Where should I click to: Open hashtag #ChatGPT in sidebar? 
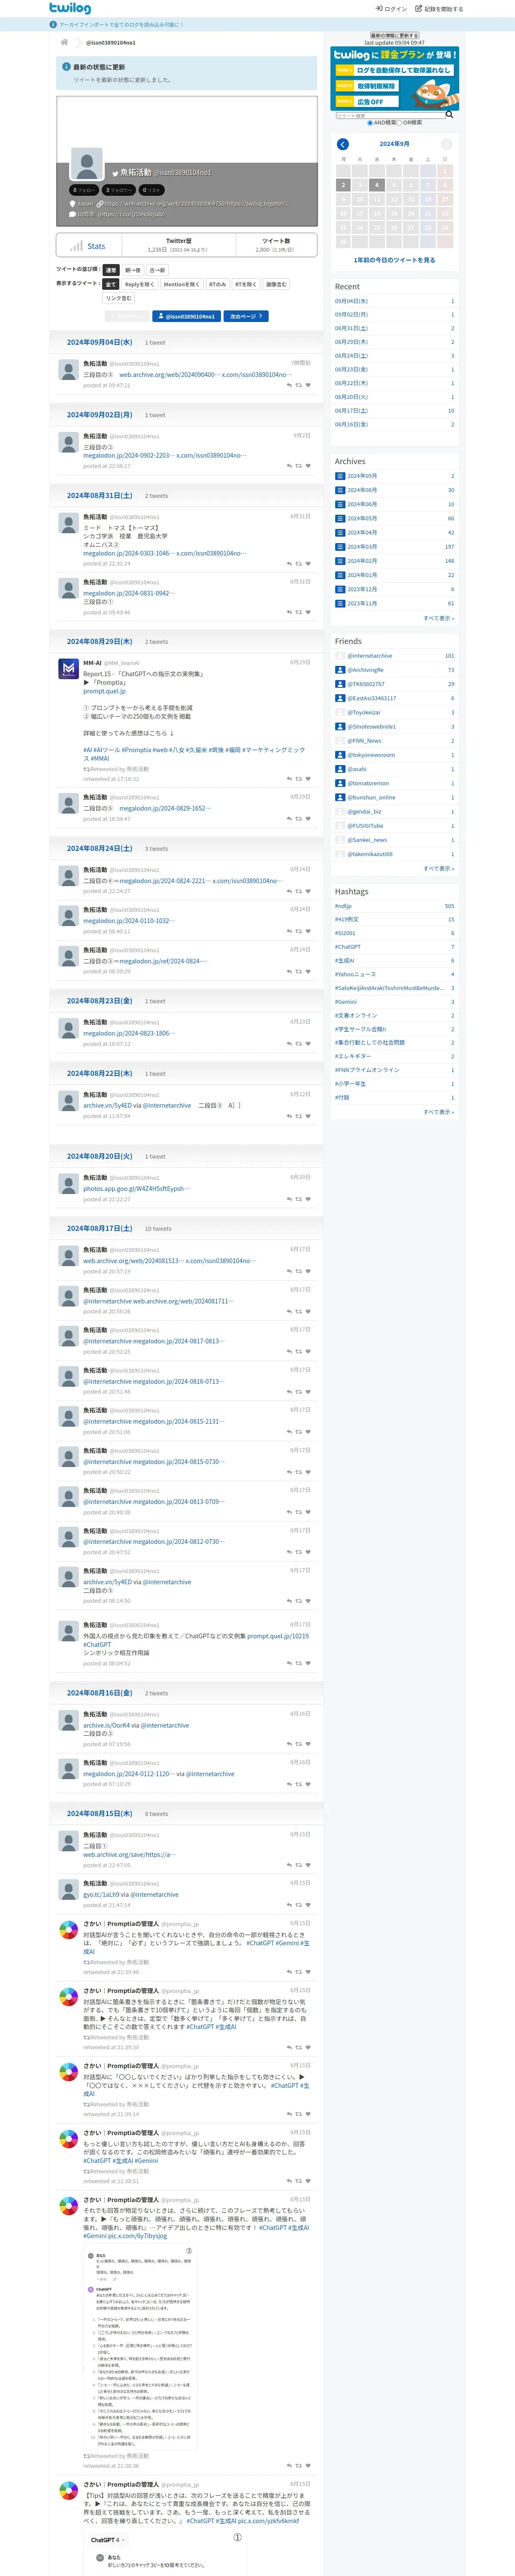(x=348, y=947)
